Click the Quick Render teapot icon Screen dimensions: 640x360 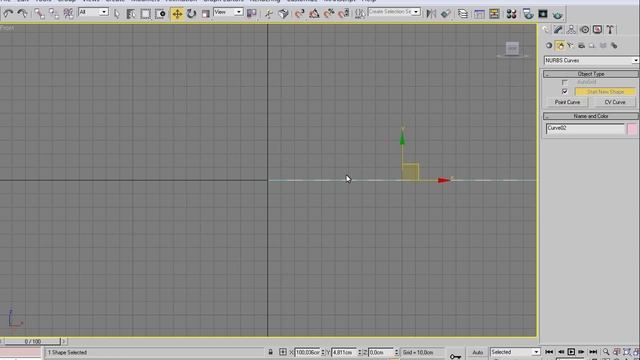(558, 15)
